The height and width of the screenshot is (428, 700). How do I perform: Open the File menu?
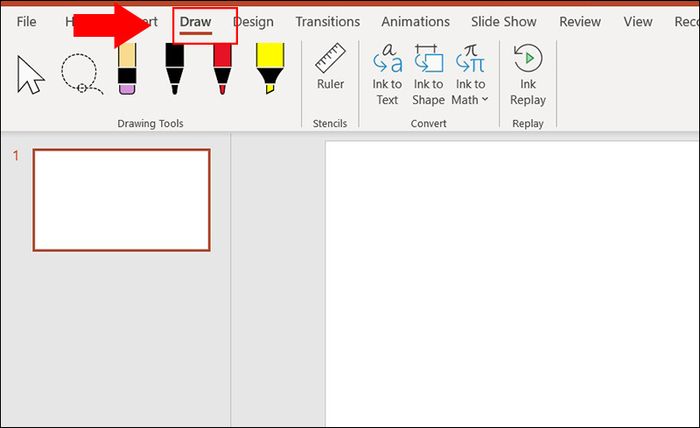pyautogui.click(x=26, y=21)
